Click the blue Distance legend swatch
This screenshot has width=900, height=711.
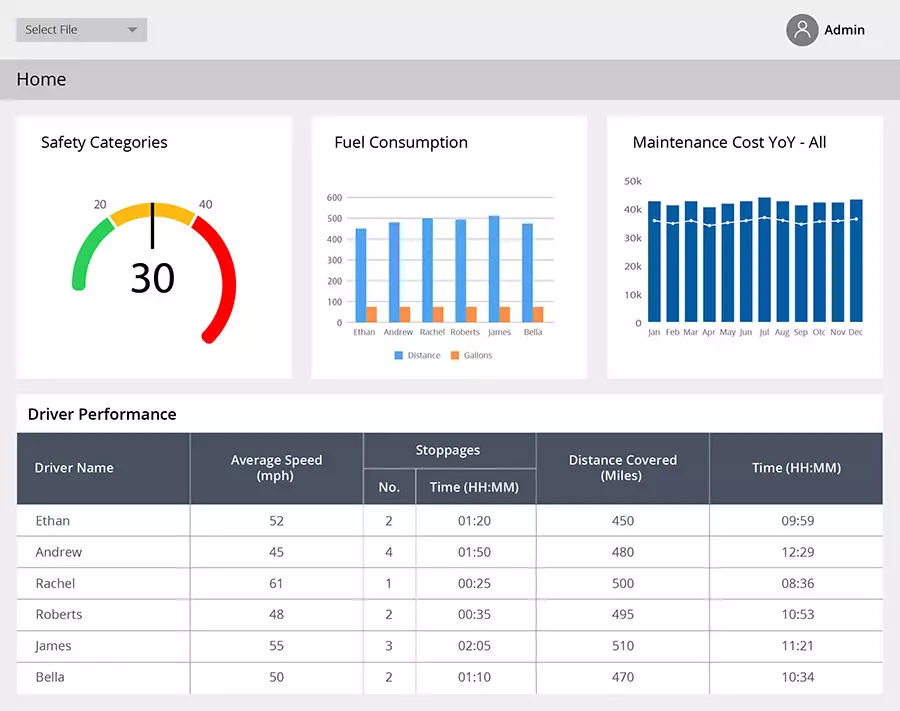(398, 356)
